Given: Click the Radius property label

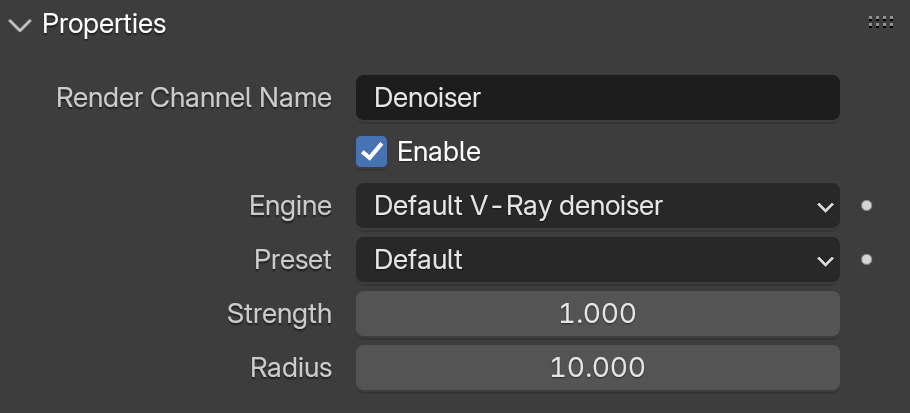Looking at the screenshot, I should [291, 368].
